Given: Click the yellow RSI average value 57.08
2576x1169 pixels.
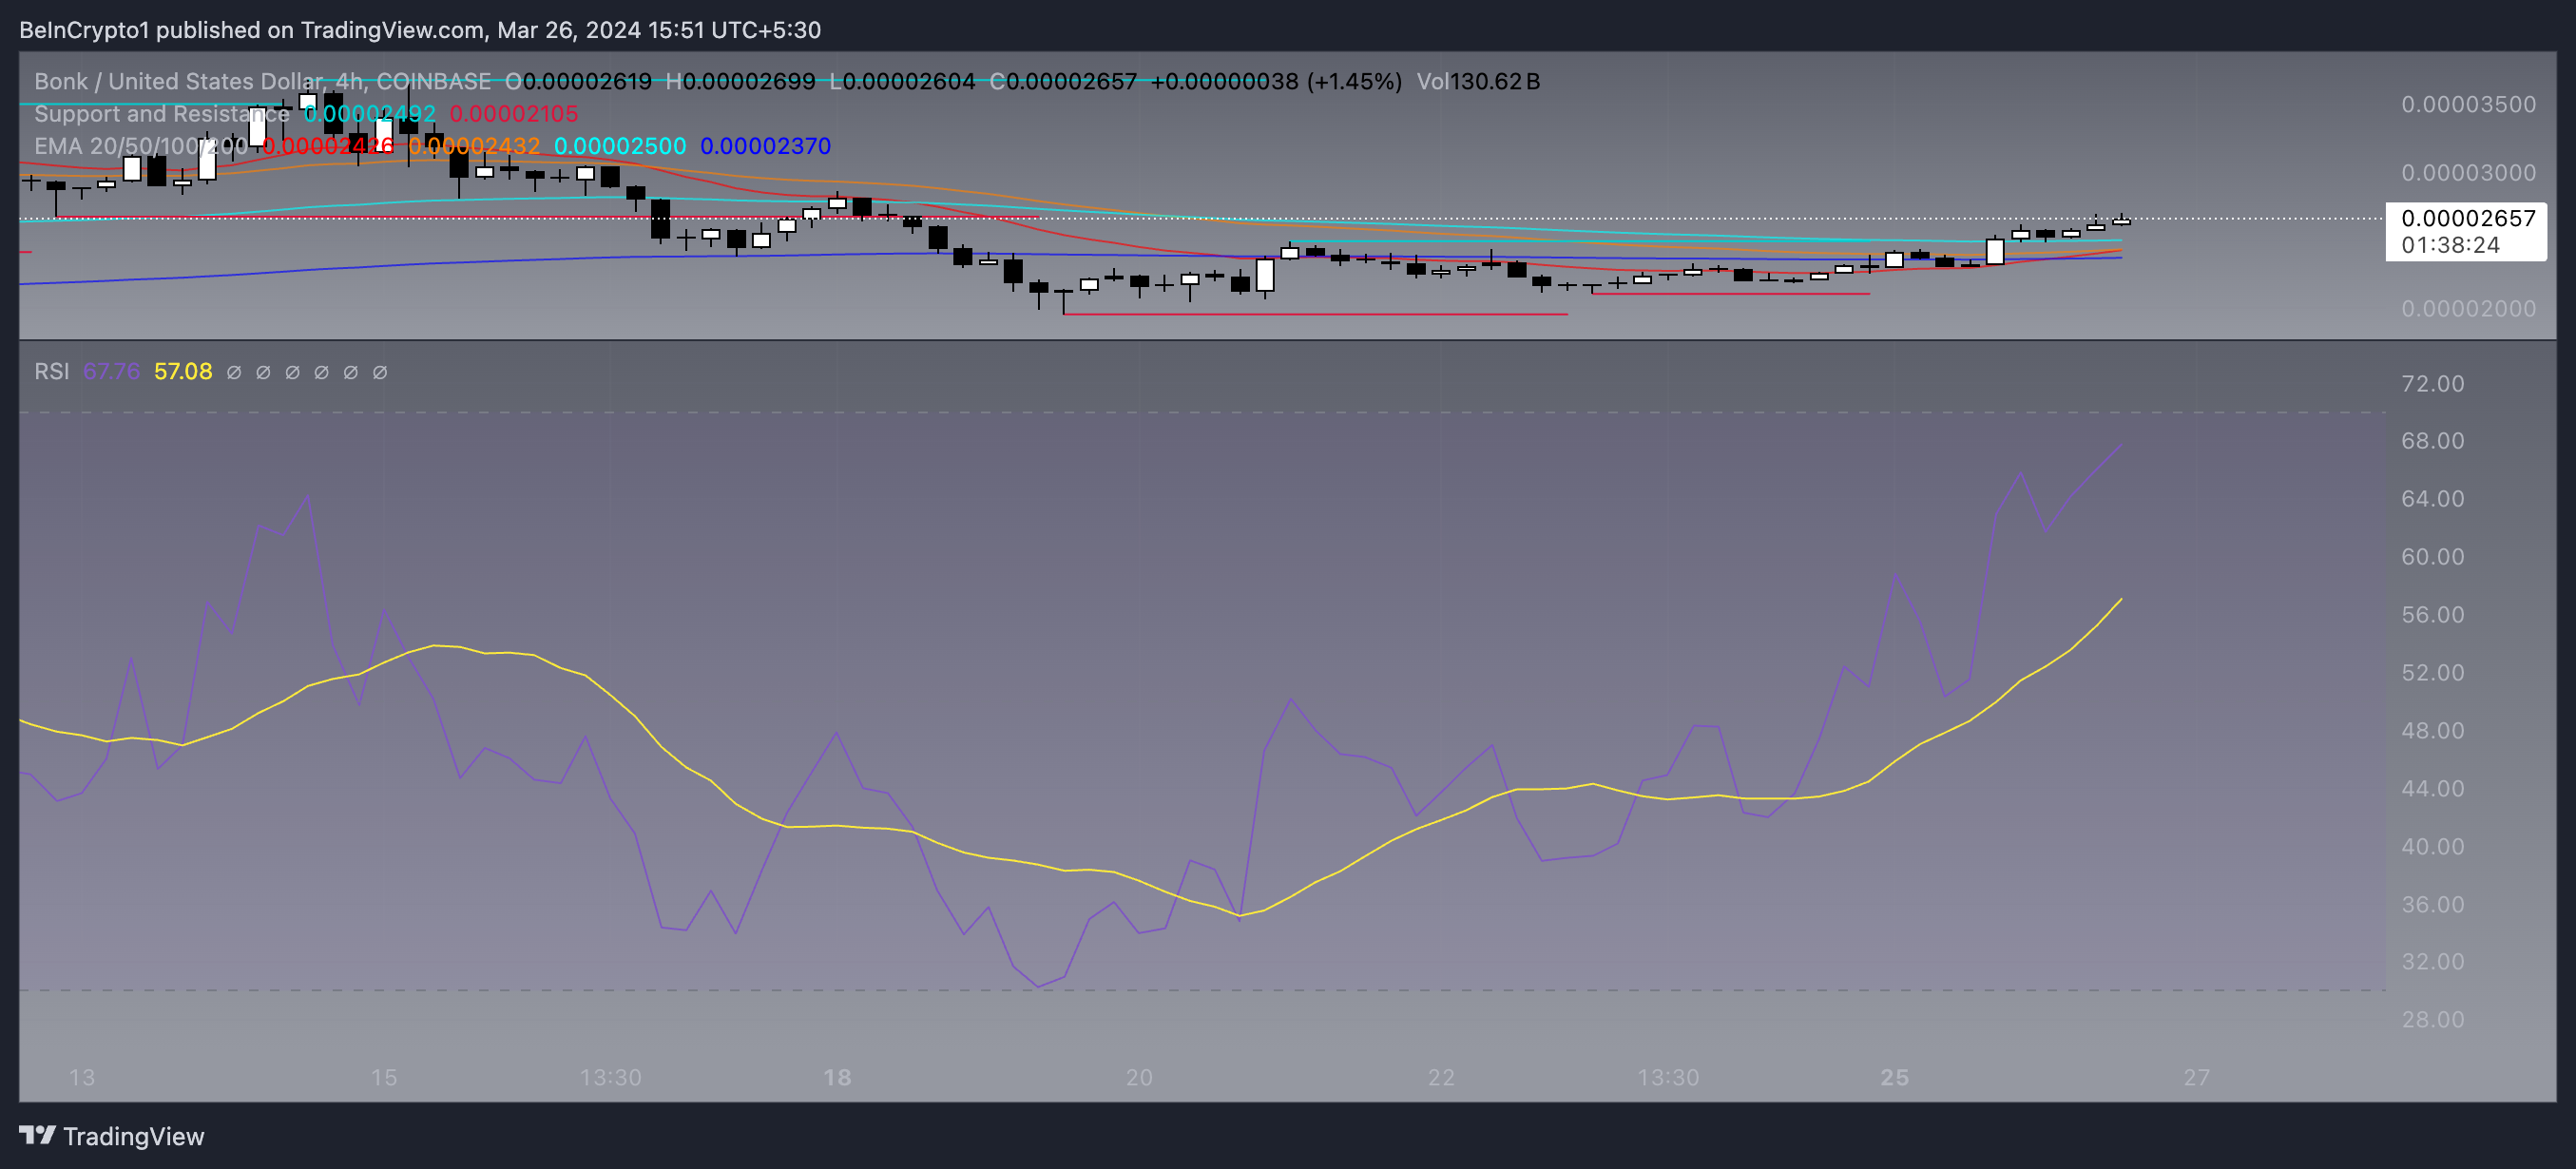Looking at the screenshot, I should 183,372.
